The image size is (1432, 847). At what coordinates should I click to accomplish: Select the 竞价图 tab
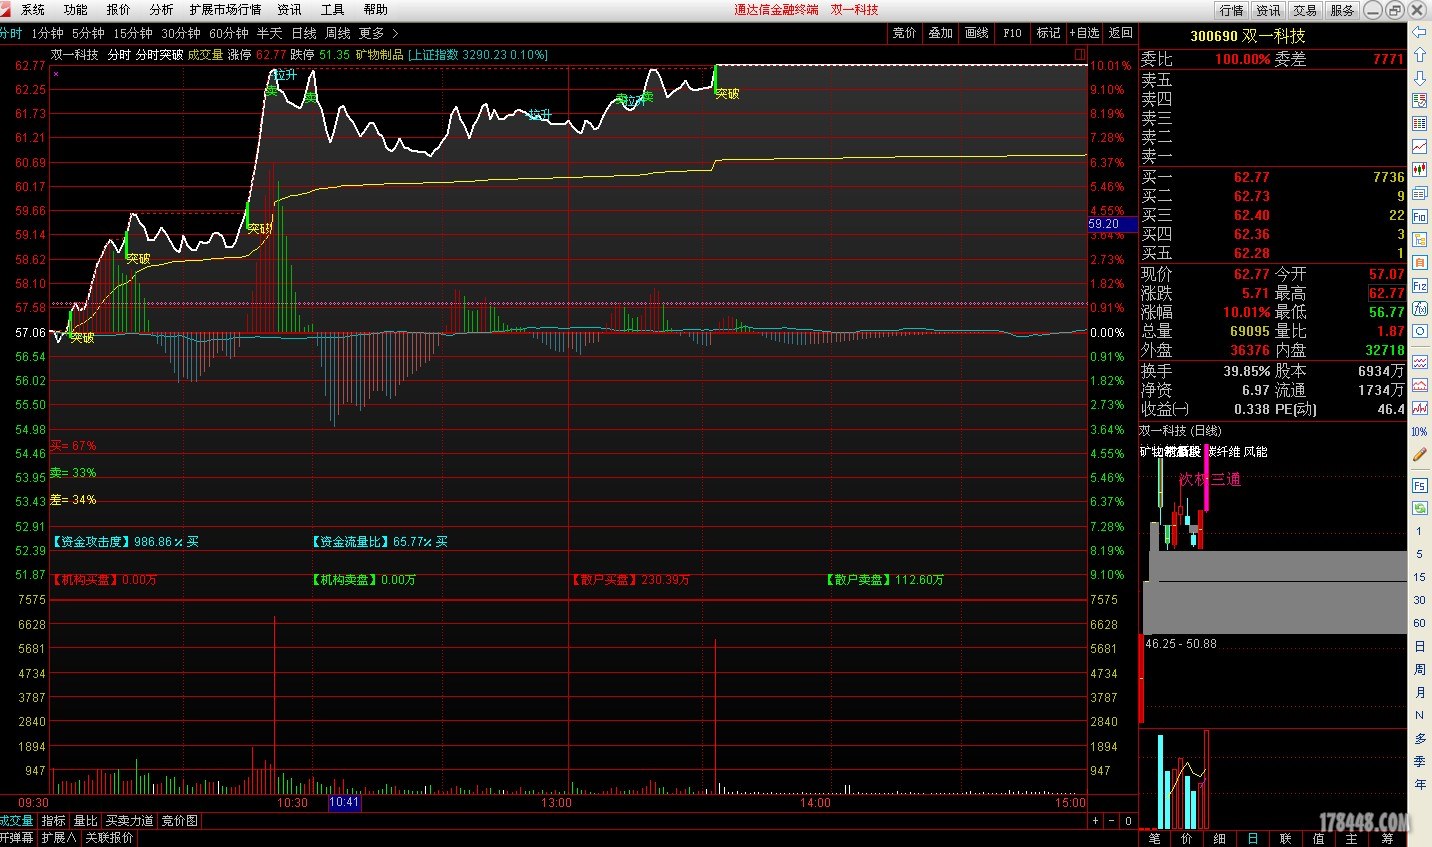(x=180, y=821)
